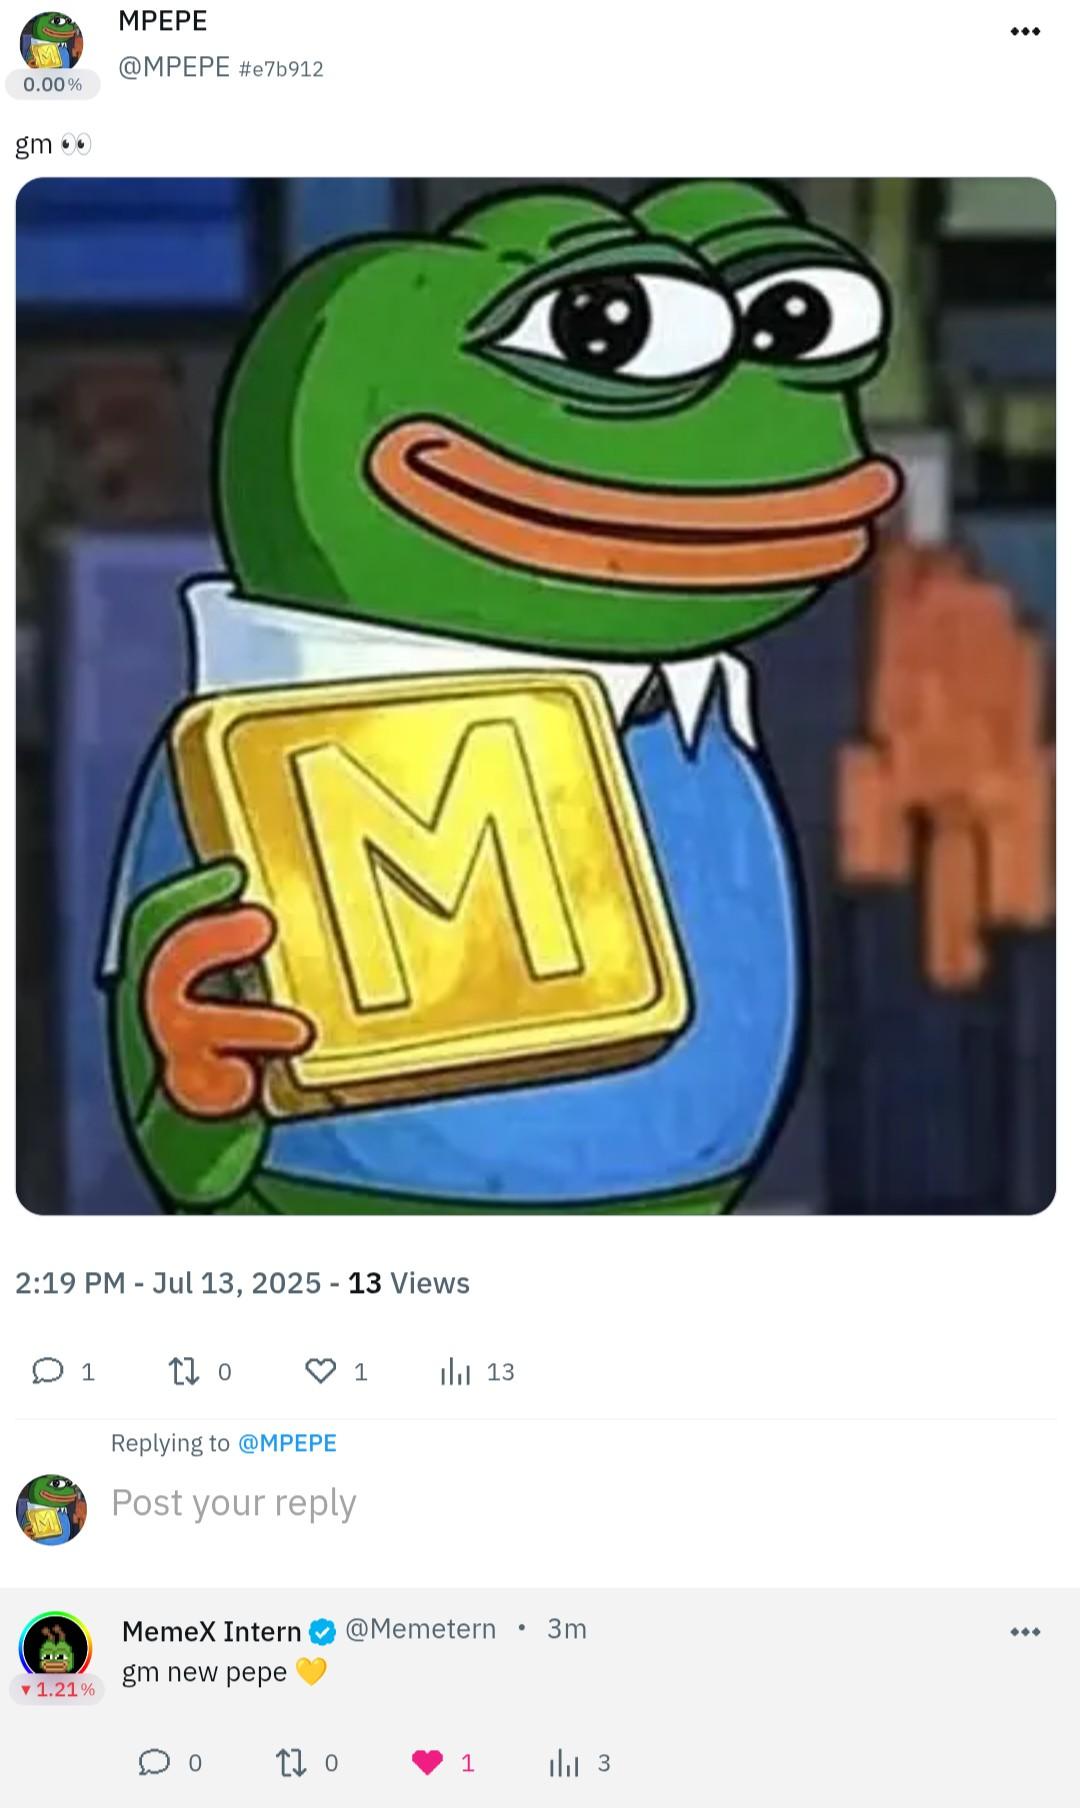Repost the MemeX Intern reply
Screen dimensions: 1080x1808
(291, 1762)
